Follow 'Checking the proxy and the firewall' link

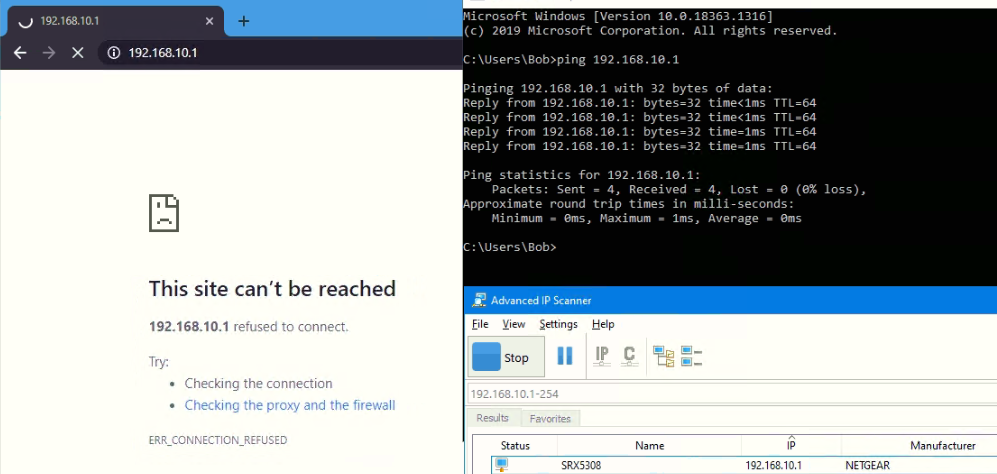click(290, 405)
